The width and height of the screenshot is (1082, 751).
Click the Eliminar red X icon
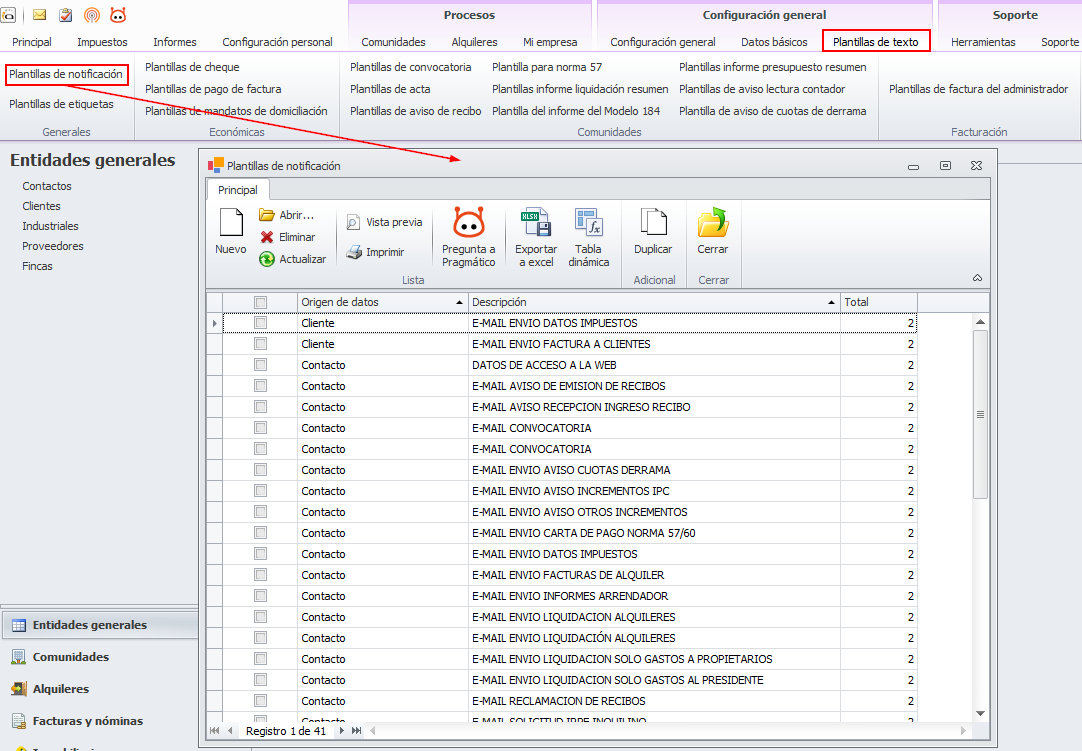[x=267, y=237]
